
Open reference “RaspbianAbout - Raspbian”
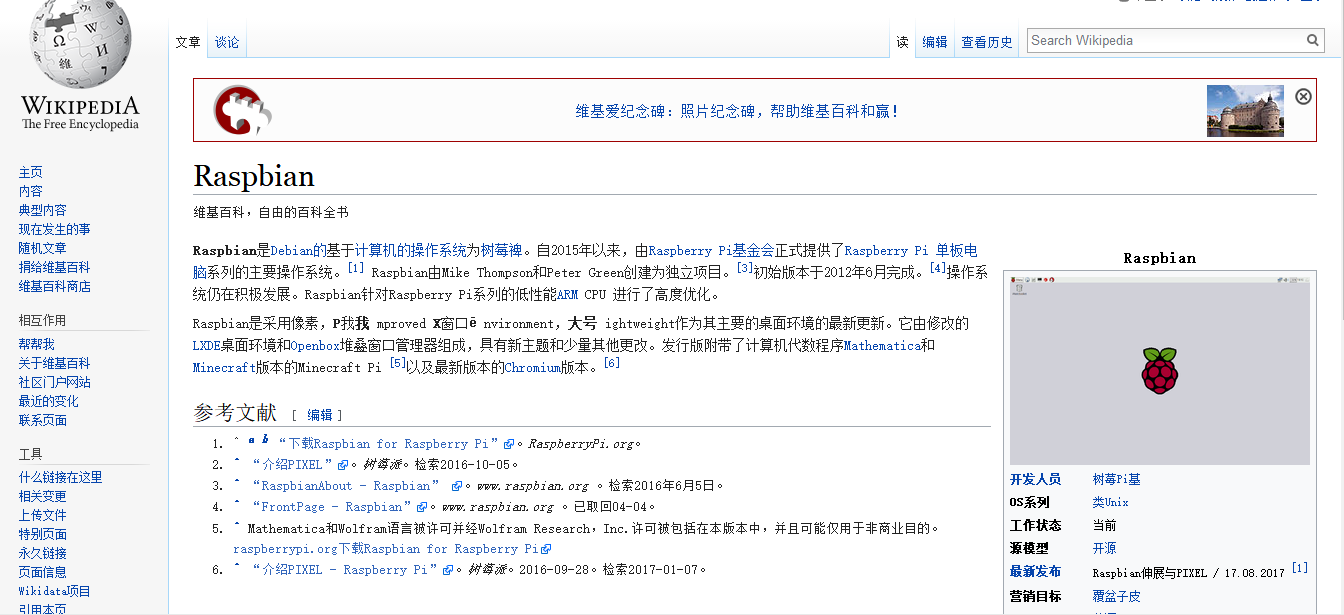click(x=346, y=486)
